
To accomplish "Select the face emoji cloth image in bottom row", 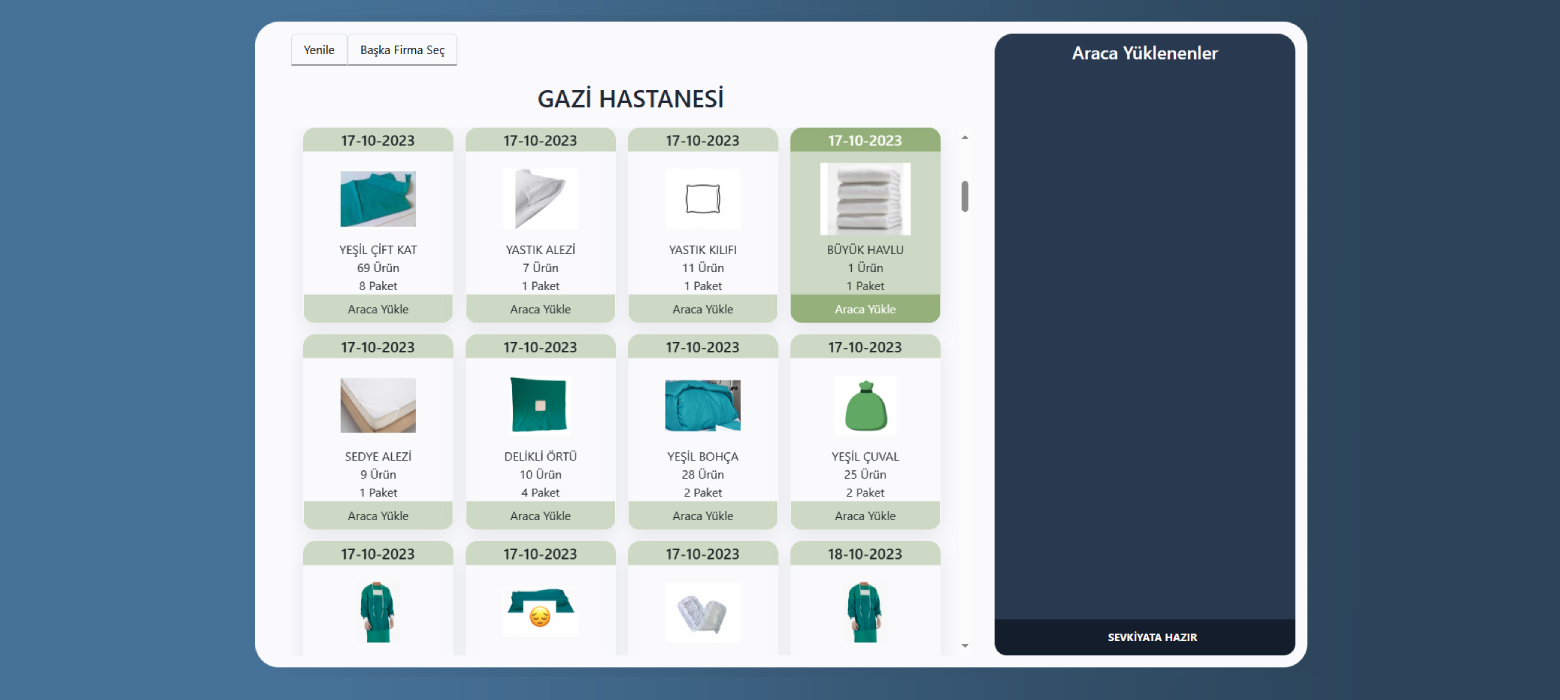I will [541, 612].
